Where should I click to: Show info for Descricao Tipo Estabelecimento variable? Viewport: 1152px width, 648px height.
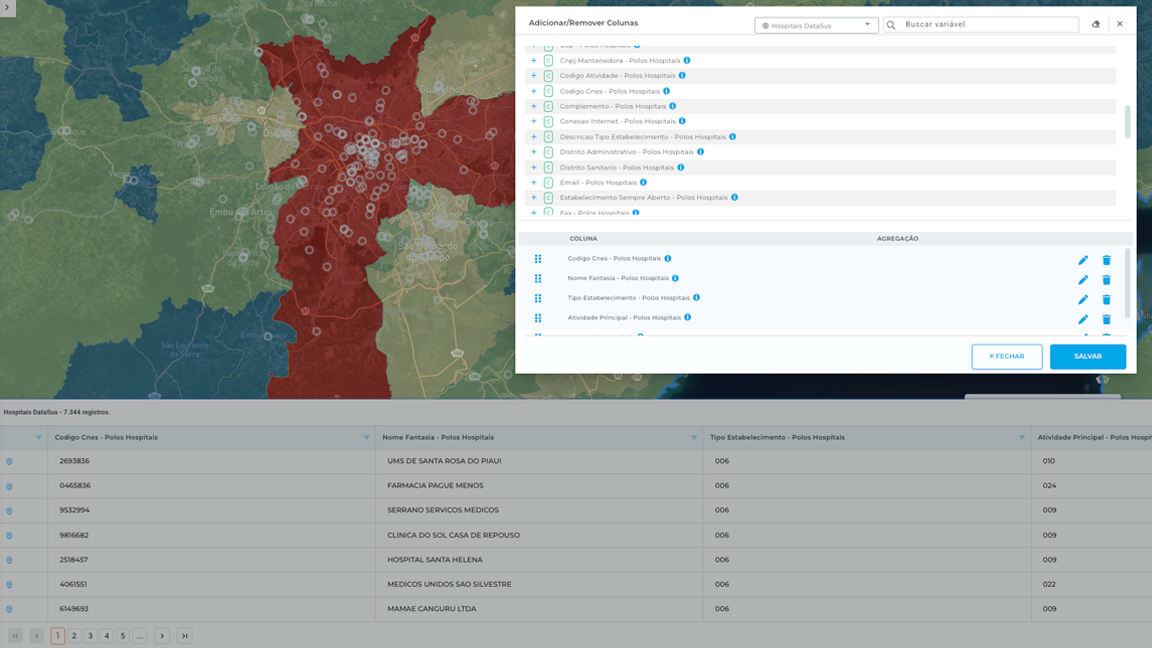733,137
